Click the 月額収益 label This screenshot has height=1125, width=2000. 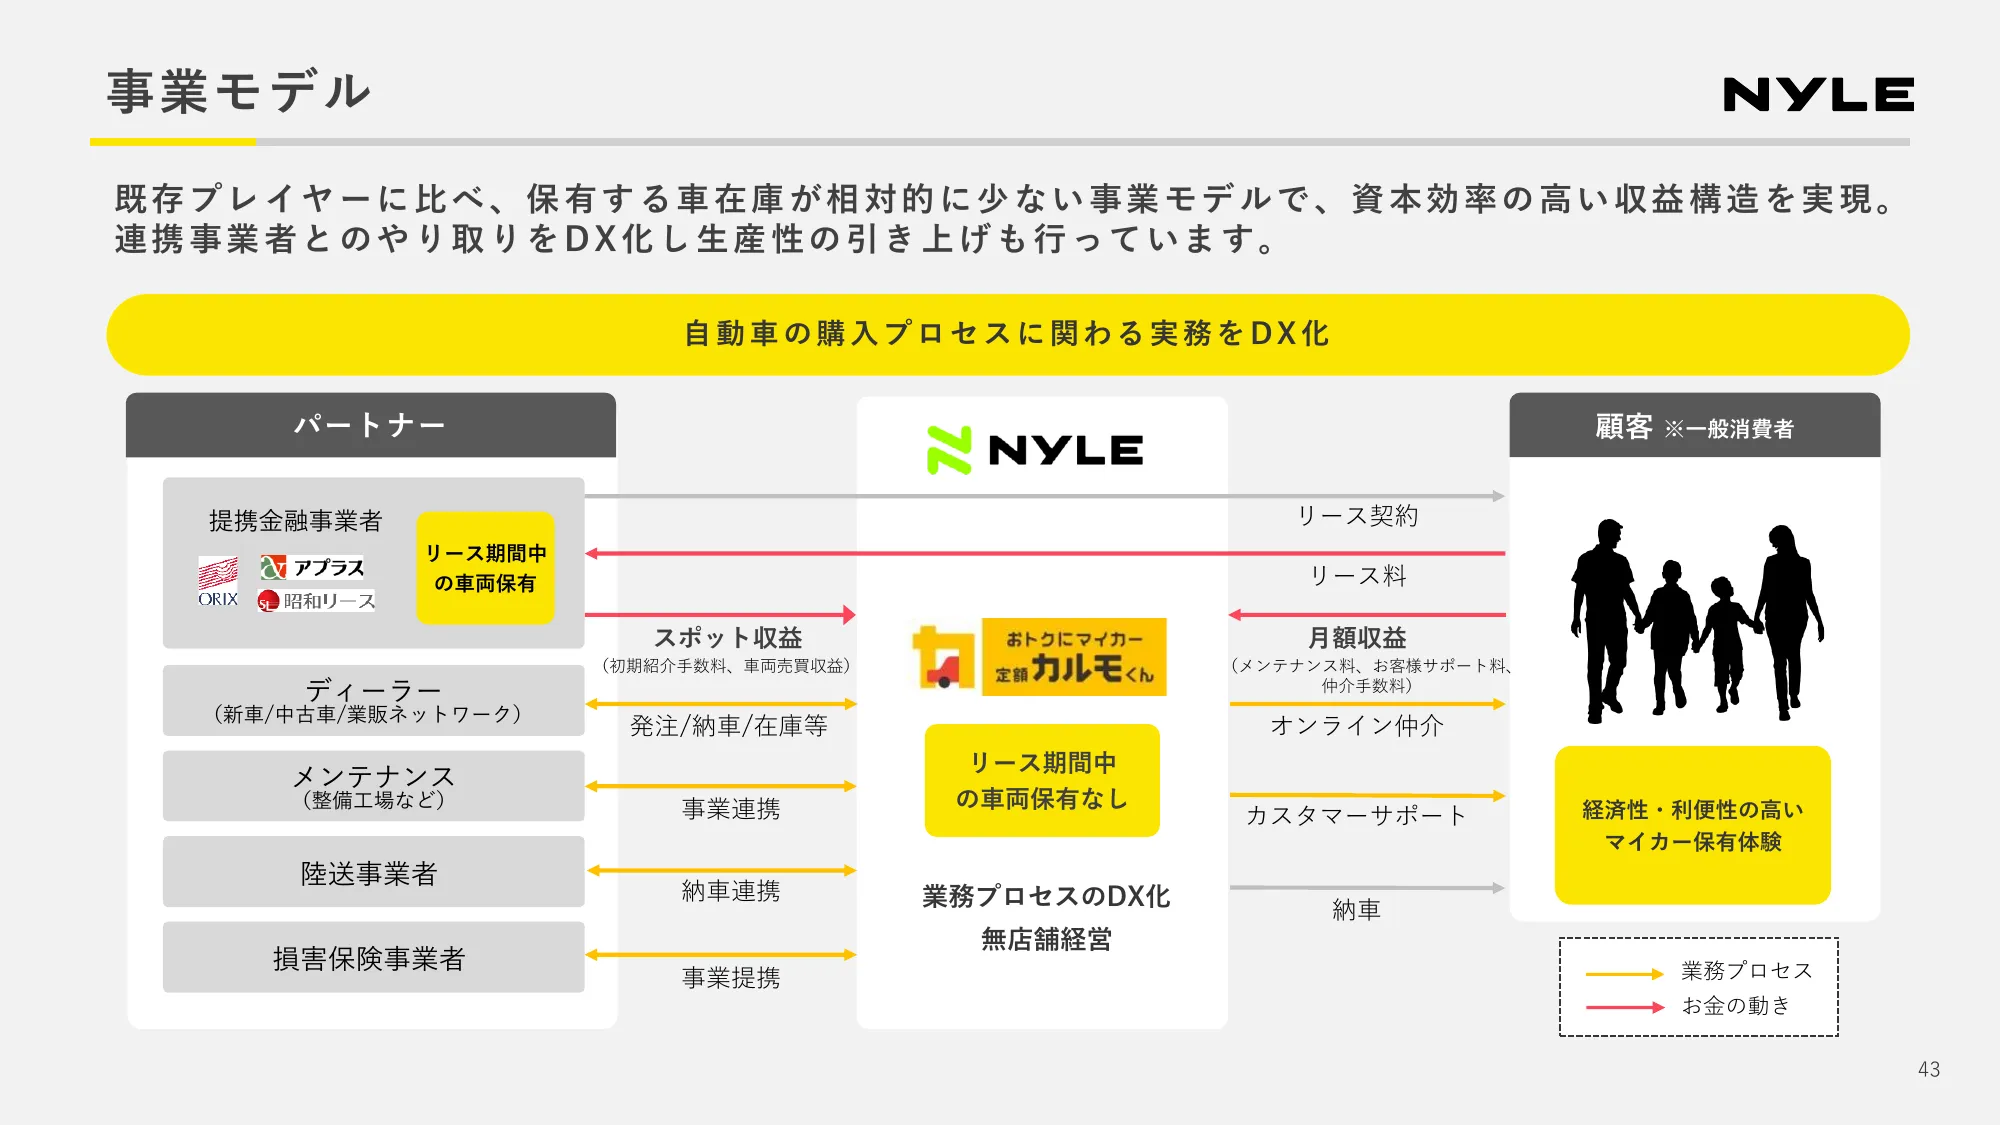coord(1358,638)
